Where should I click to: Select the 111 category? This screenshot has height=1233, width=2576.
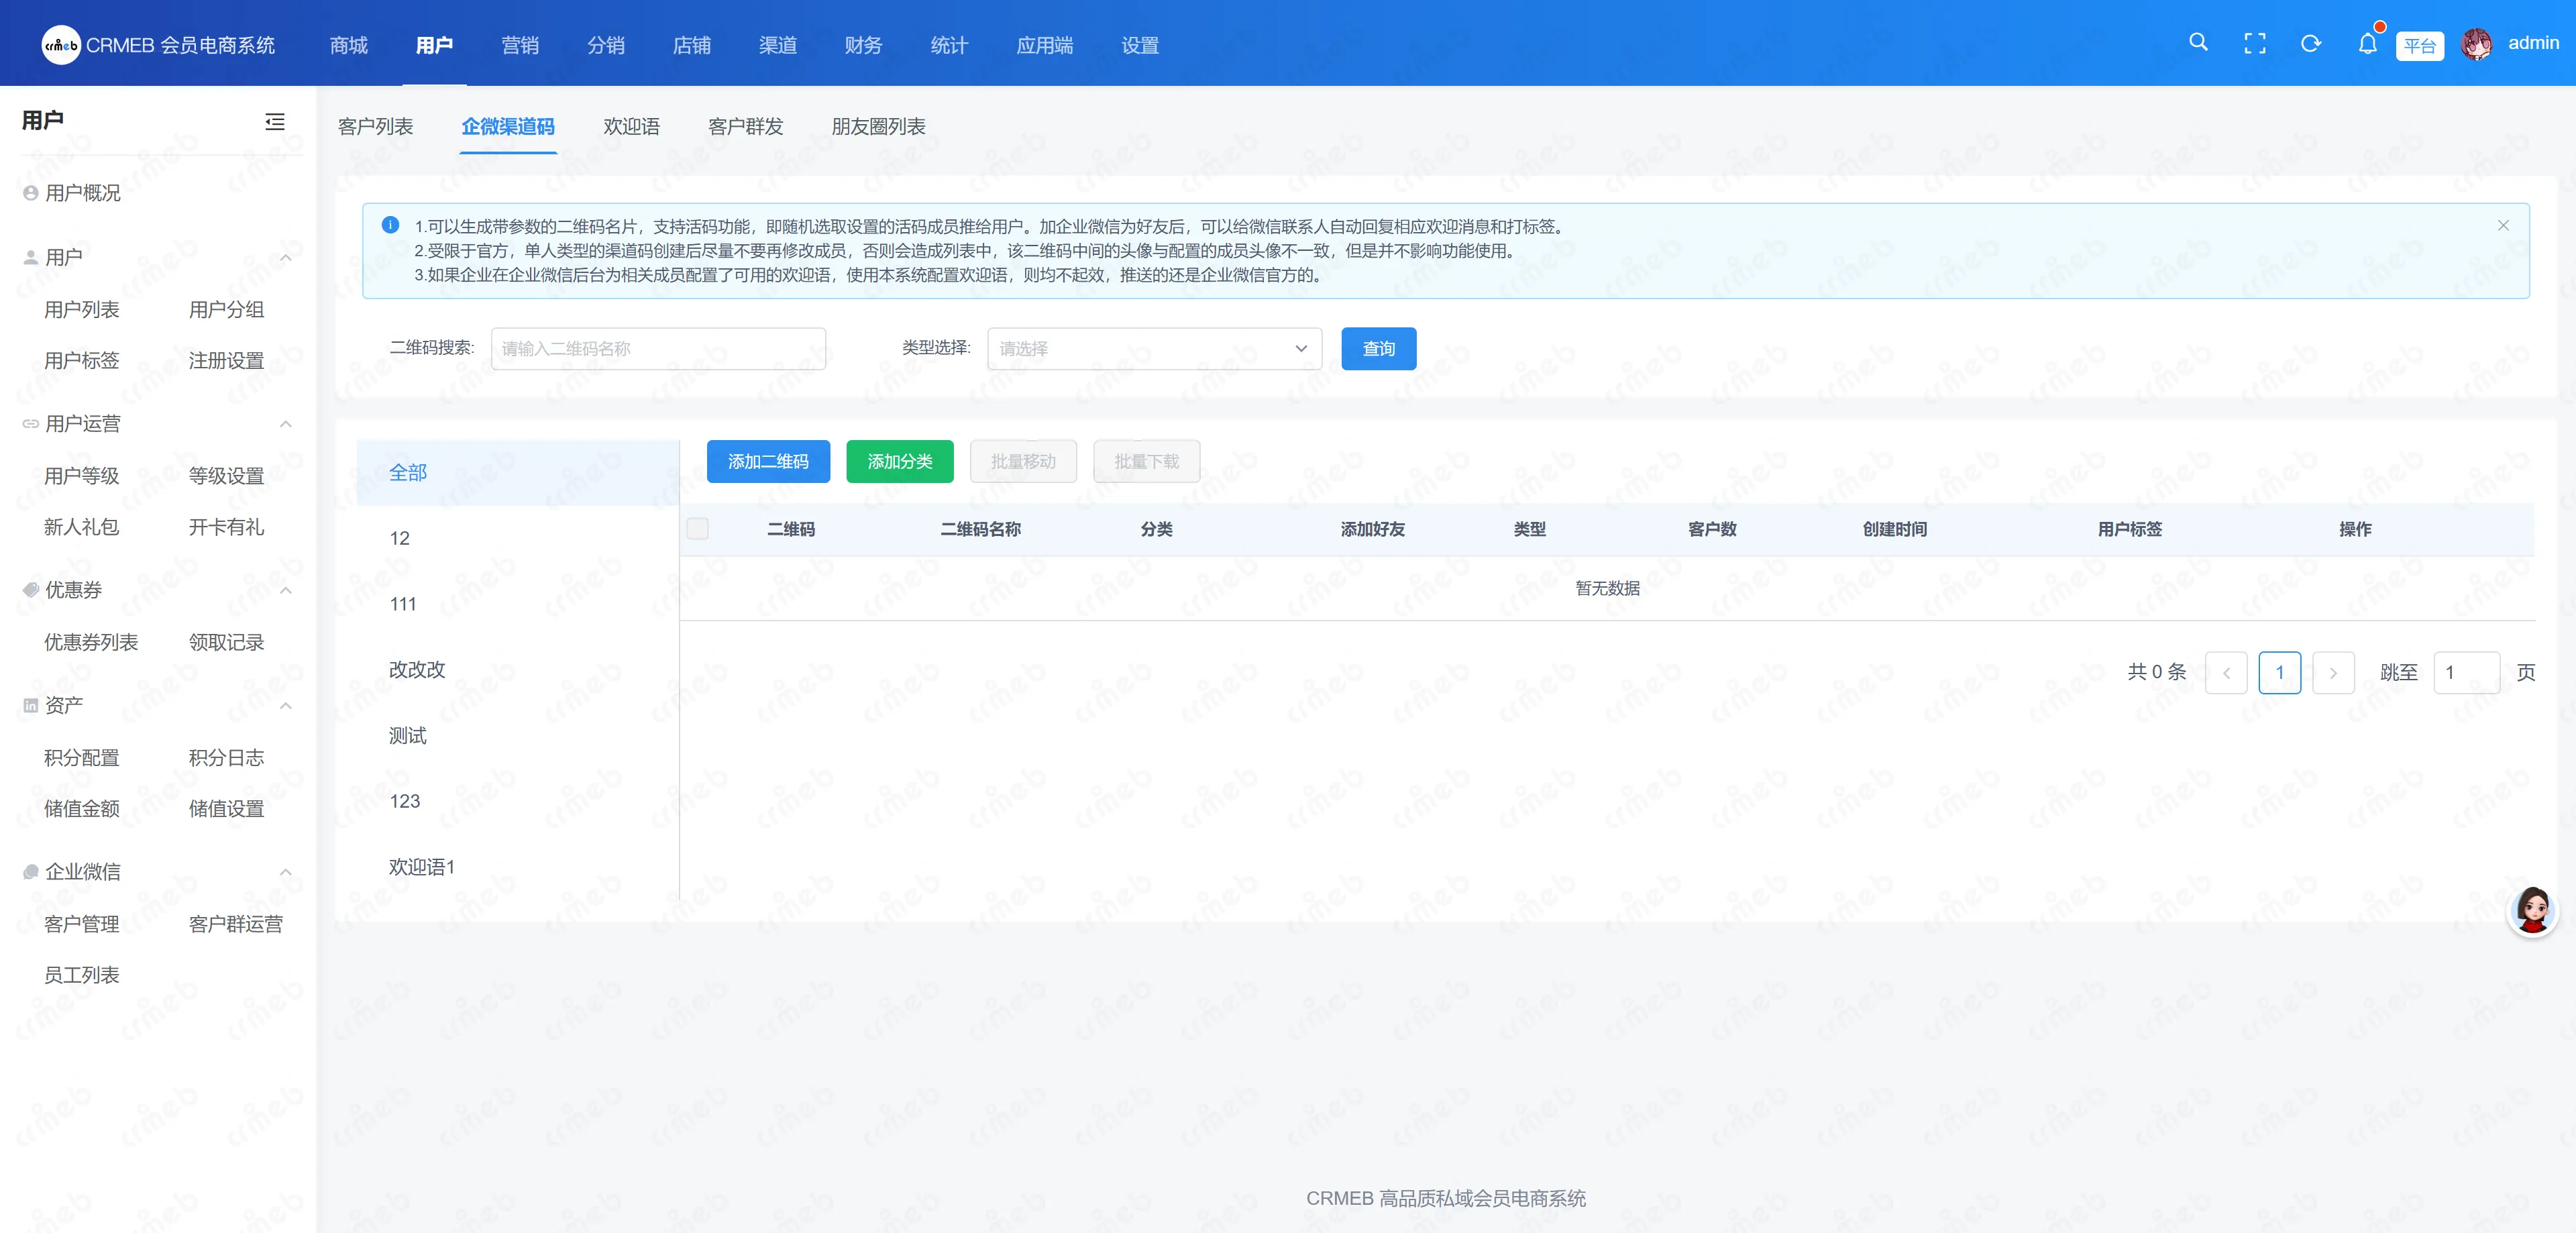[518, 604]
